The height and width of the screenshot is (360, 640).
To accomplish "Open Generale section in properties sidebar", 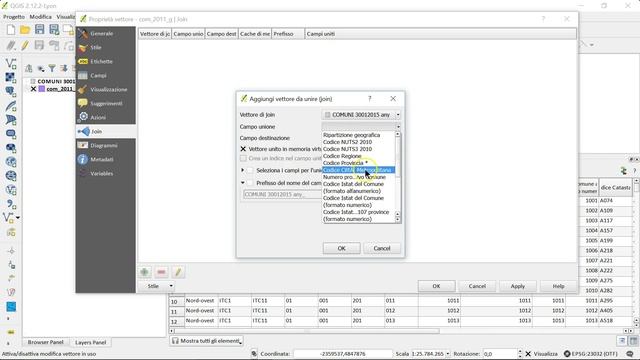I will [x=106, y=33].
